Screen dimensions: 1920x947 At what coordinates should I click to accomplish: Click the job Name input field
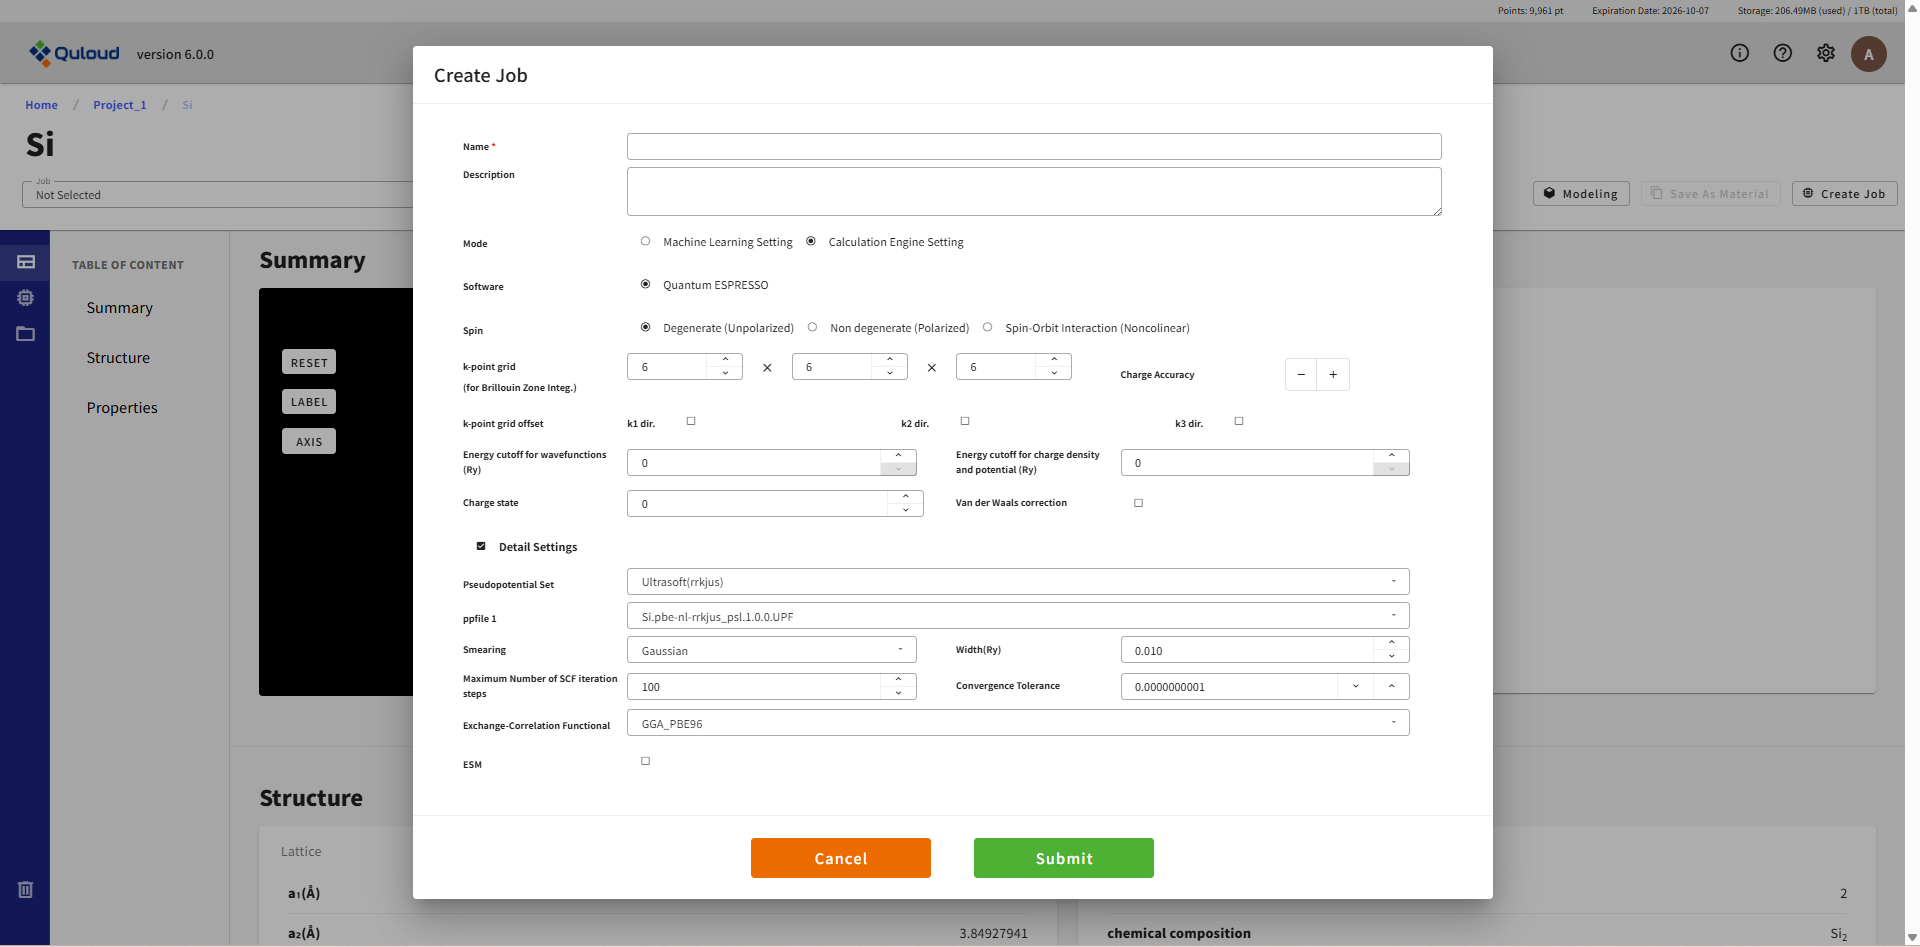click(1033, 147)
